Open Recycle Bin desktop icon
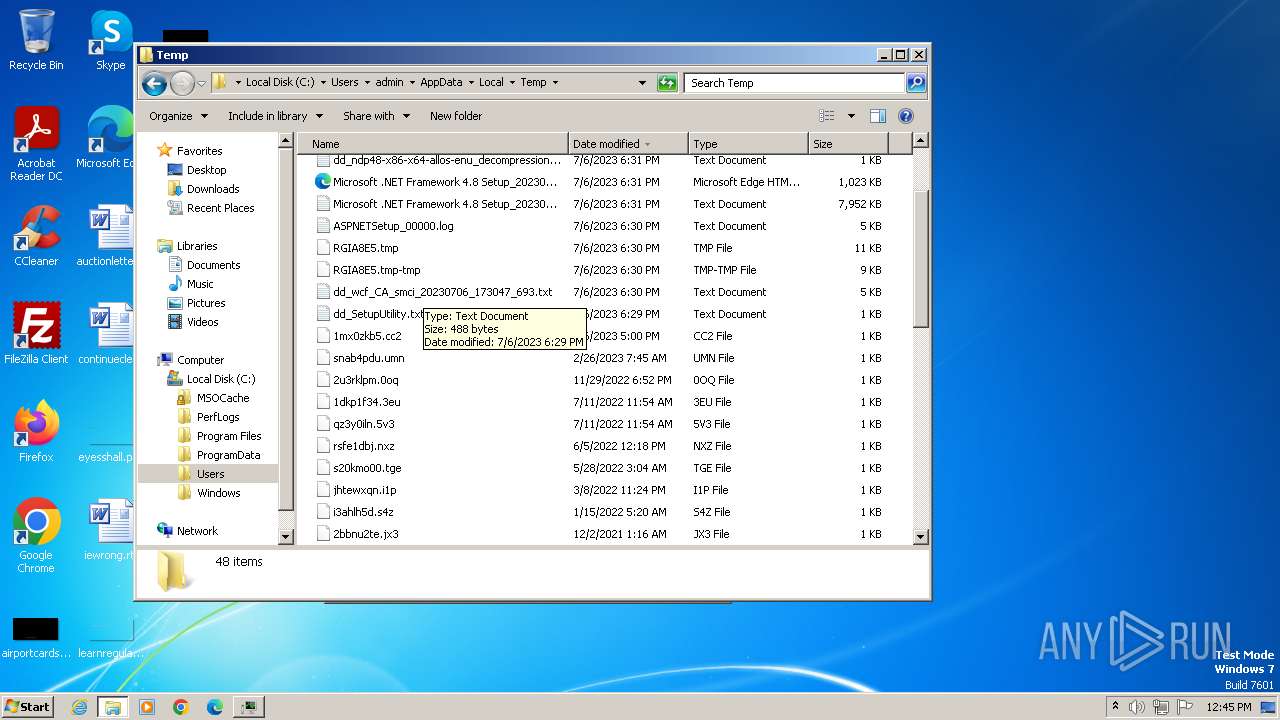The height and width of the screenshot is (720, 1280). pos(36,40)
